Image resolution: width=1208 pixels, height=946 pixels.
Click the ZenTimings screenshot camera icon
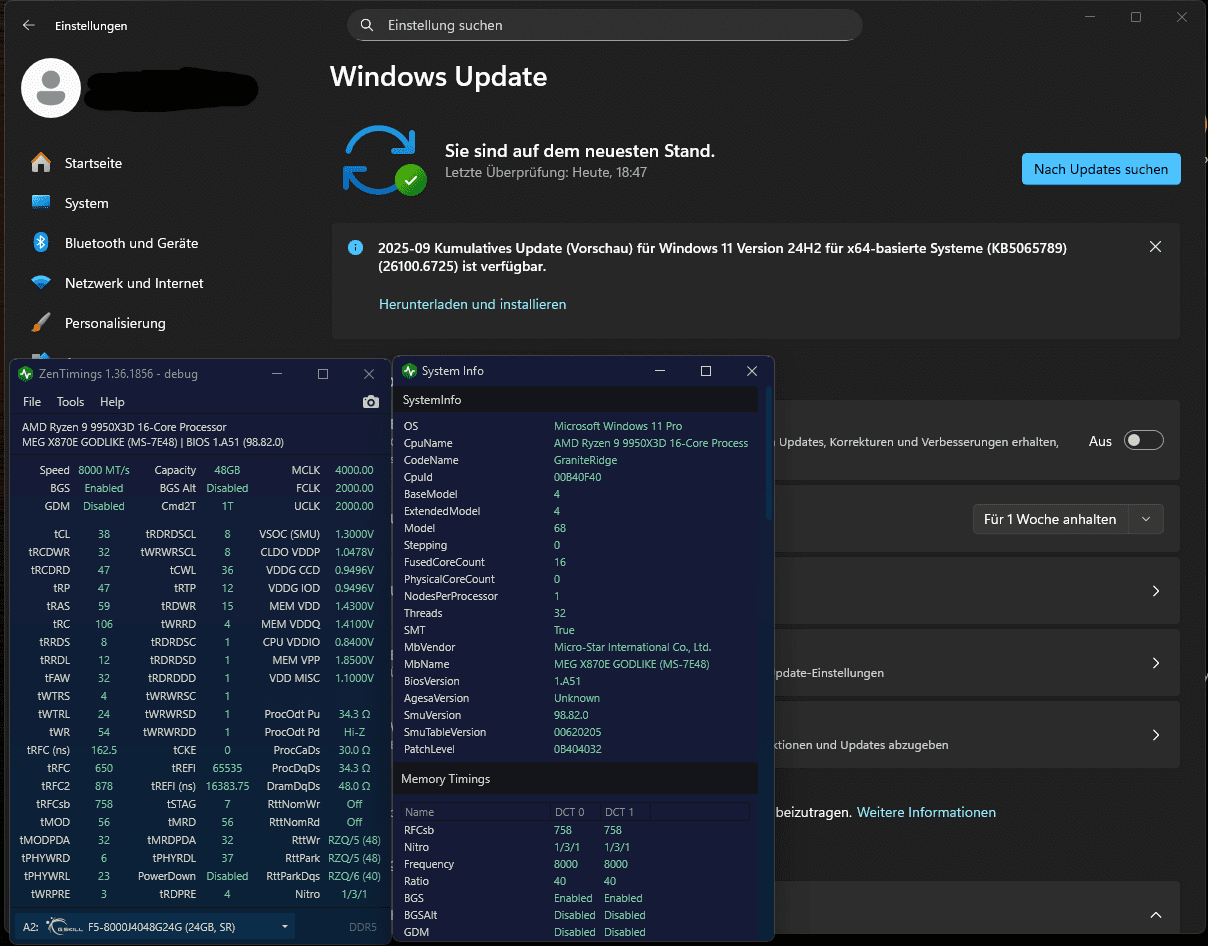click(x=371, y=402)
